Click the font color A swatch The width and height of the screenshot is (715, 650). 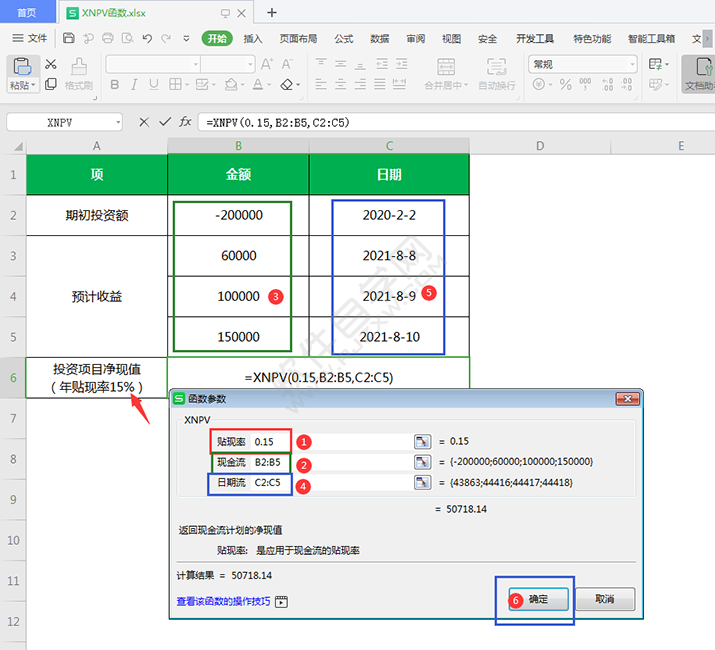click(258, 84)
